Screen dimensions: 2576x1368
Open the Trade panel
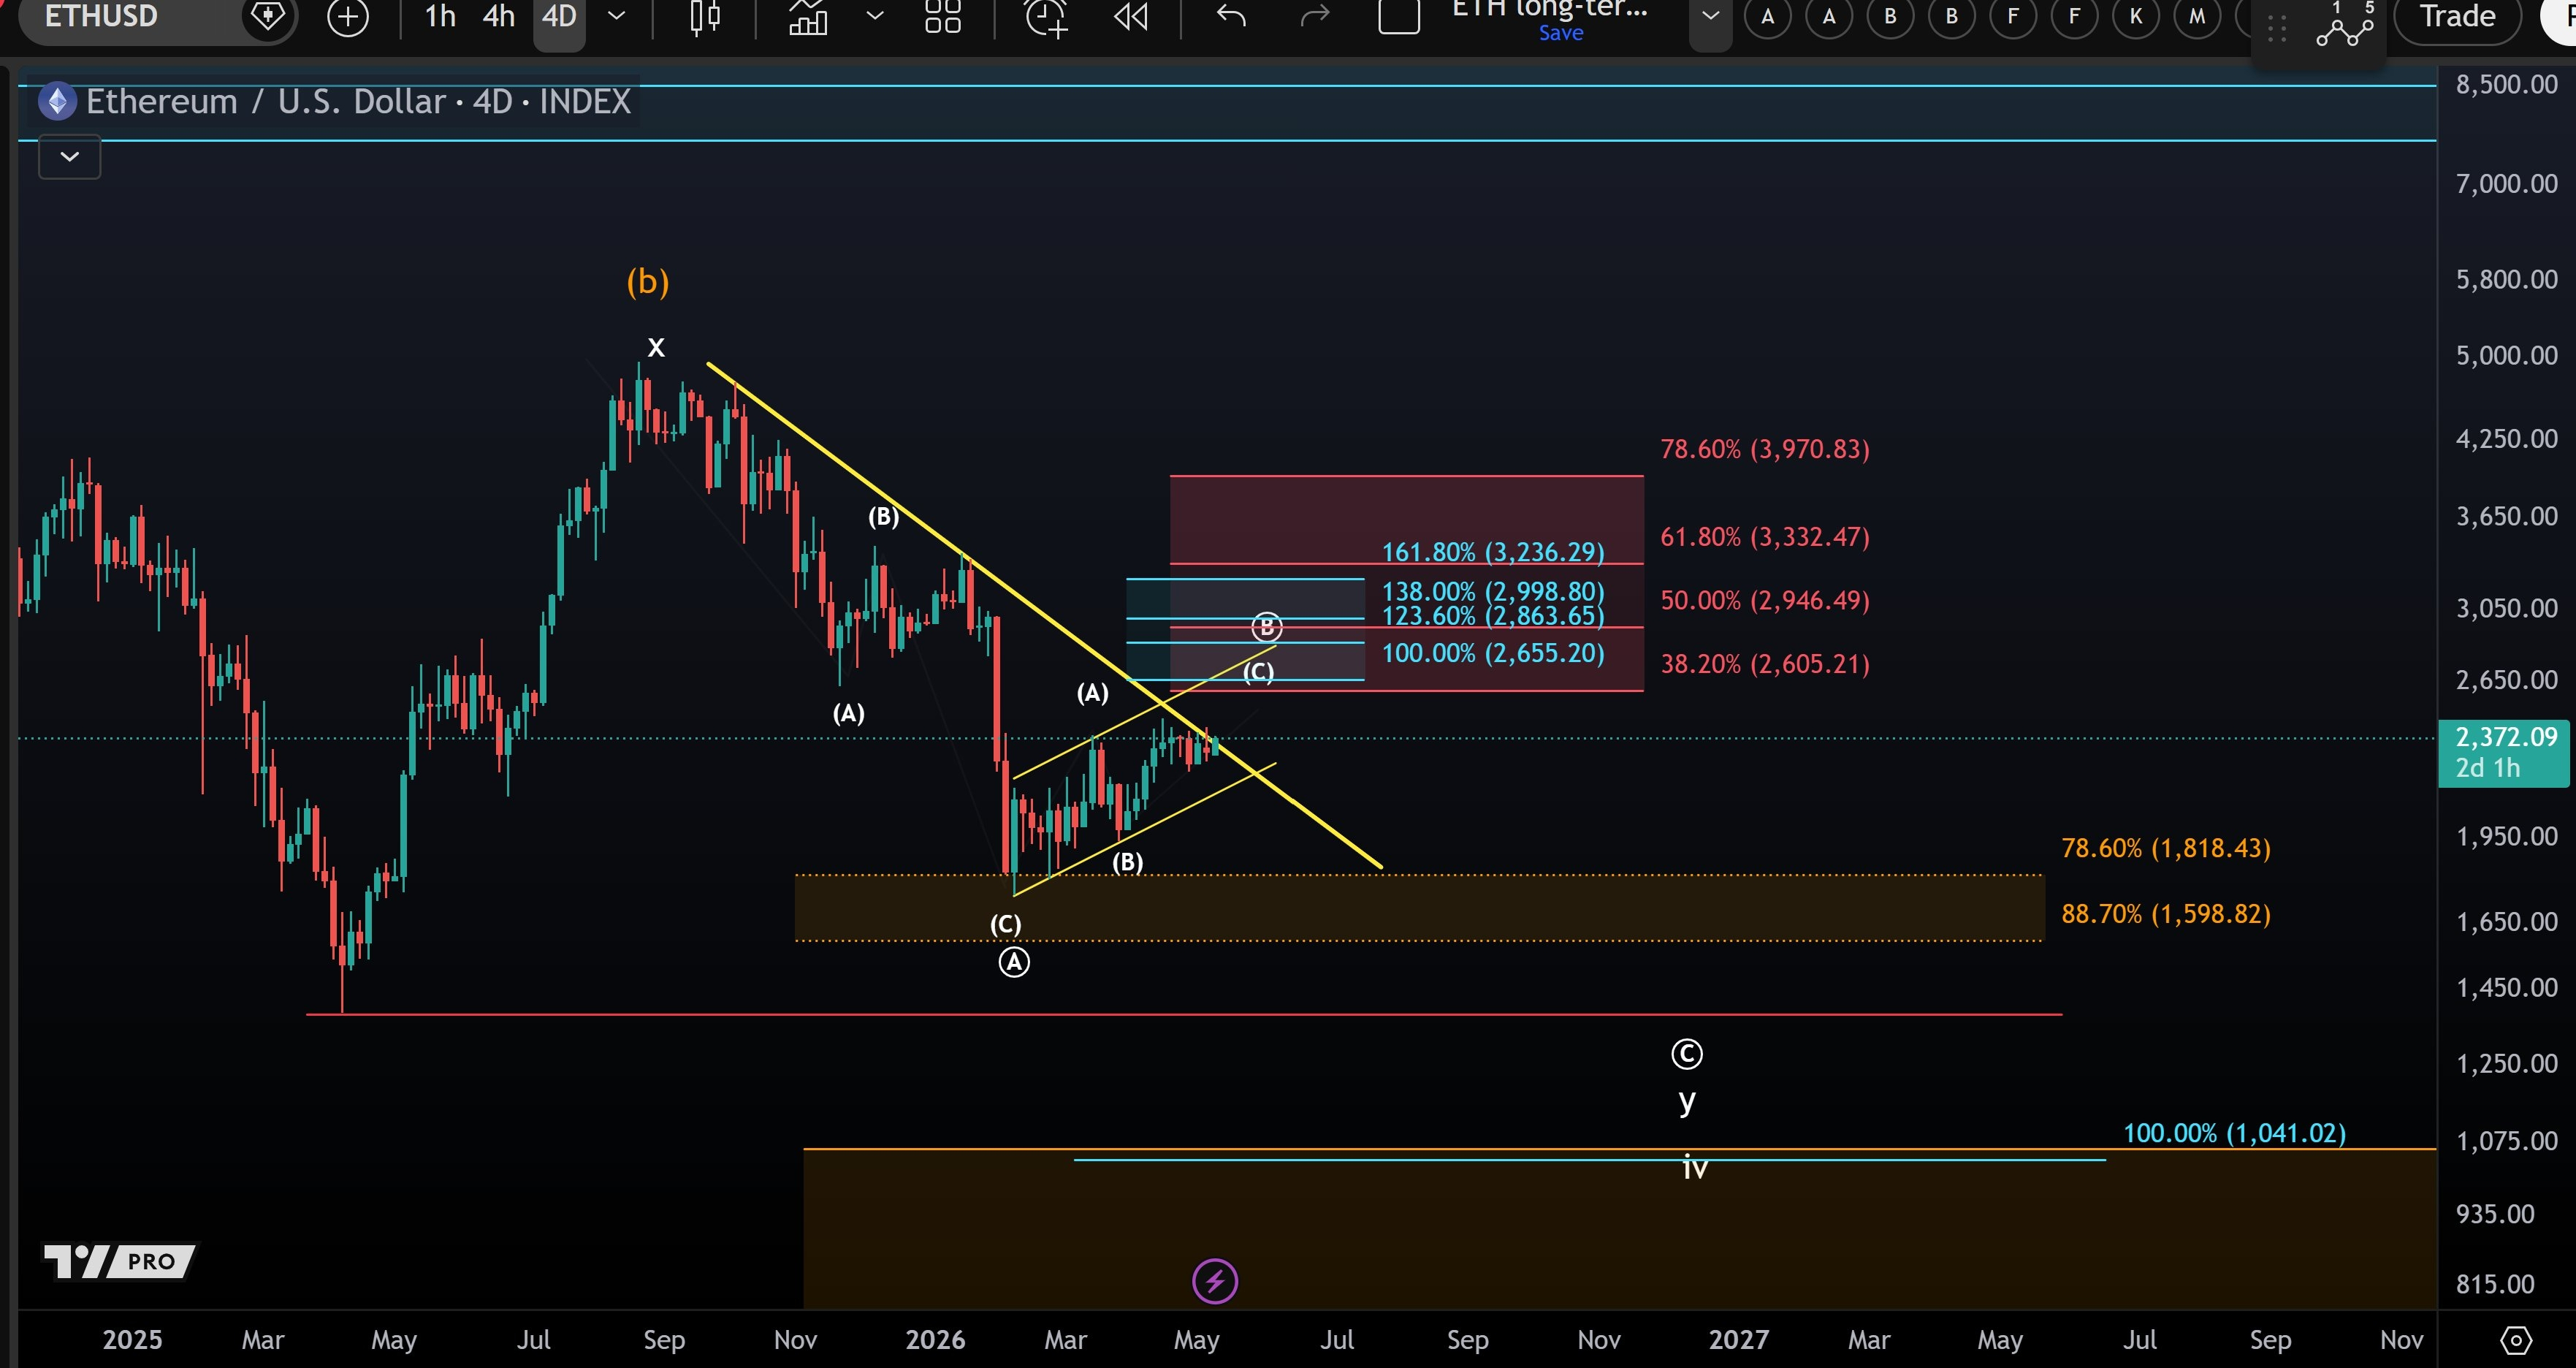coord(2457,17)
